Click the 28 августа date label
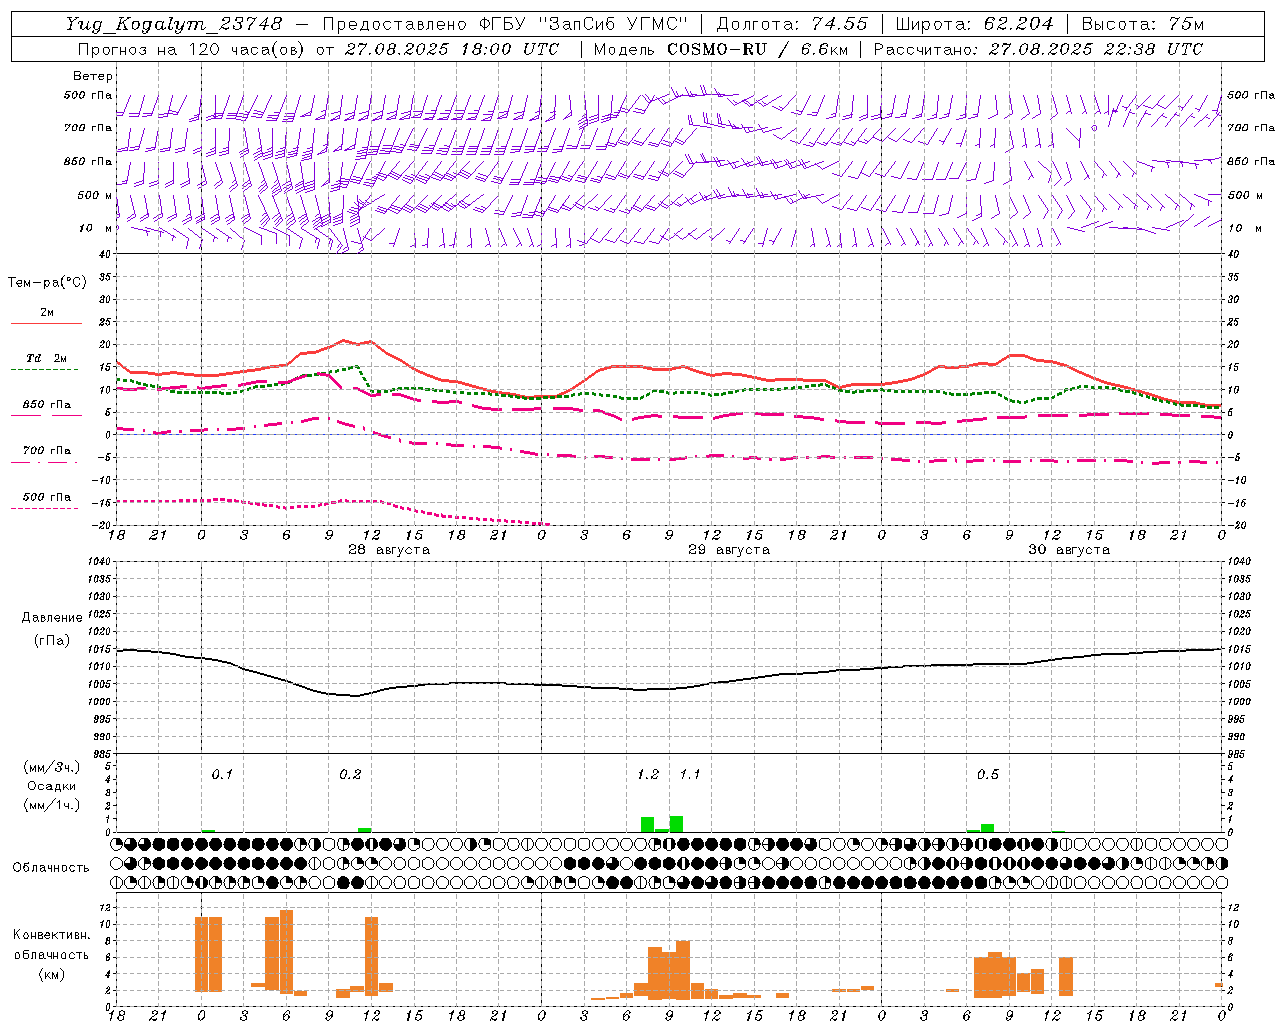 [389, 550]
